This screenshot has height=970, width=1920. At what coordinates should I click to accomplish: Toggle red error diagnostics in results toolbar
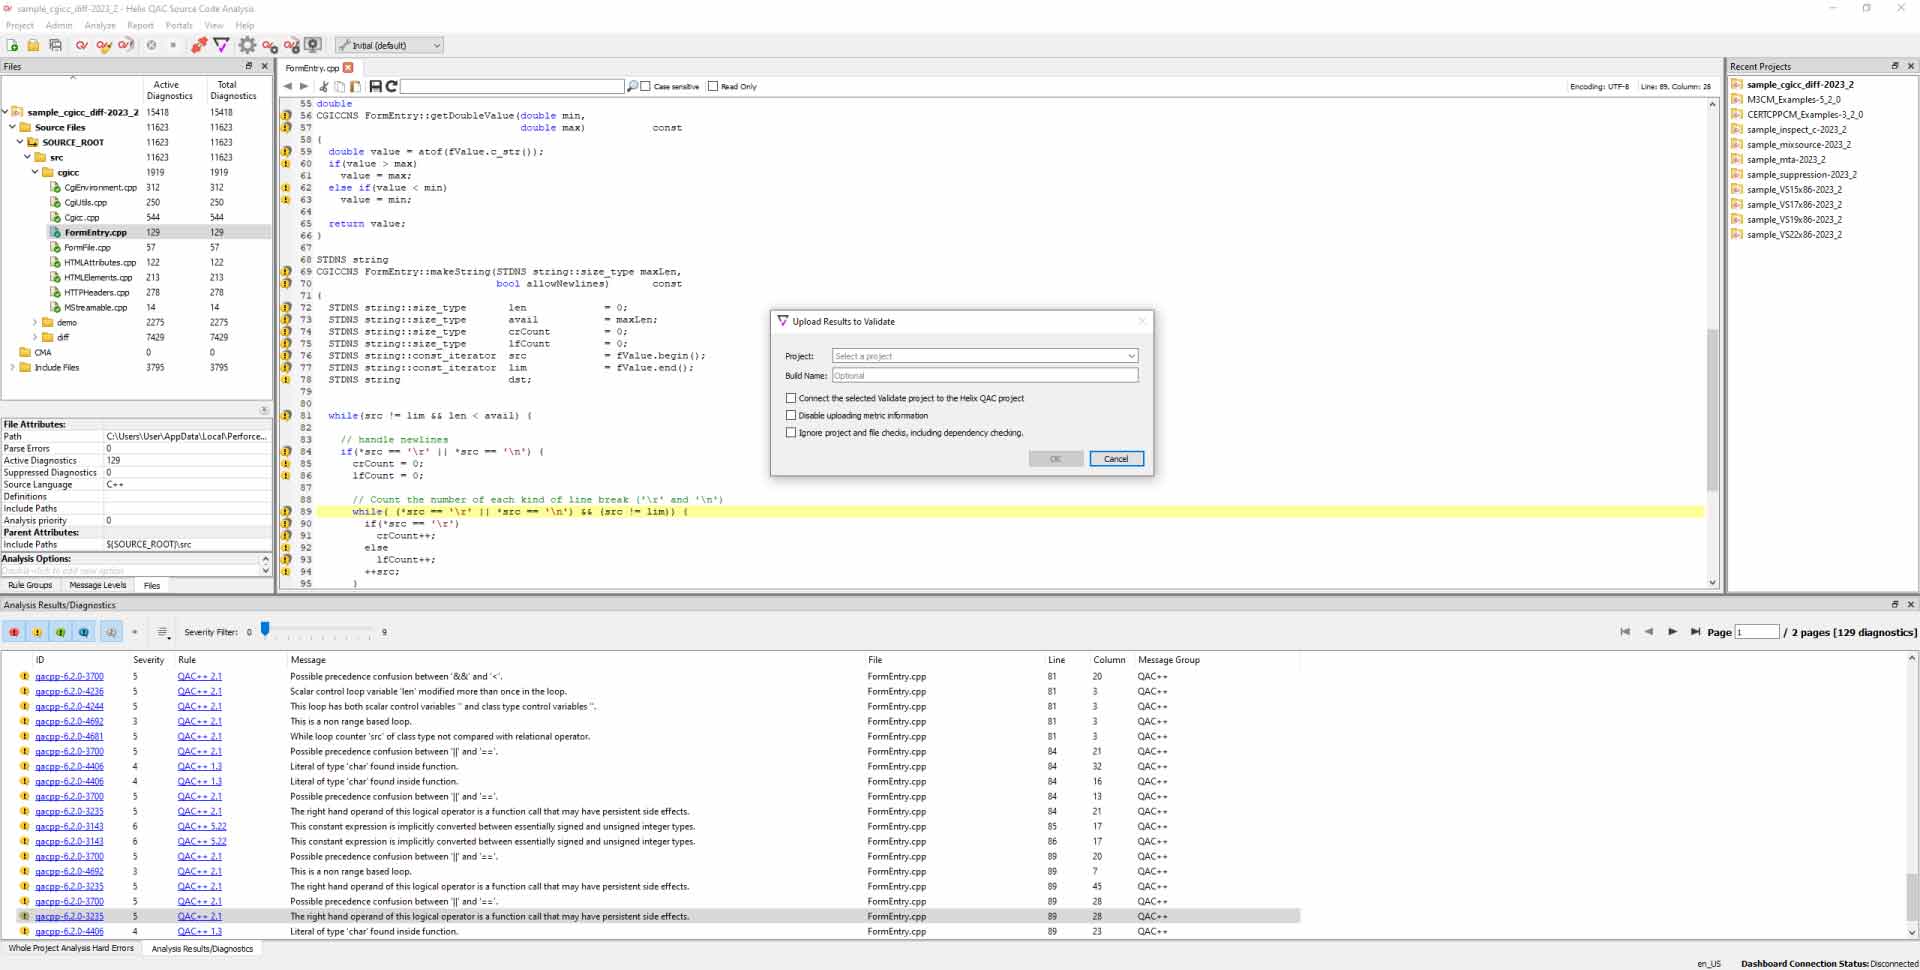(x=13, y=632)
